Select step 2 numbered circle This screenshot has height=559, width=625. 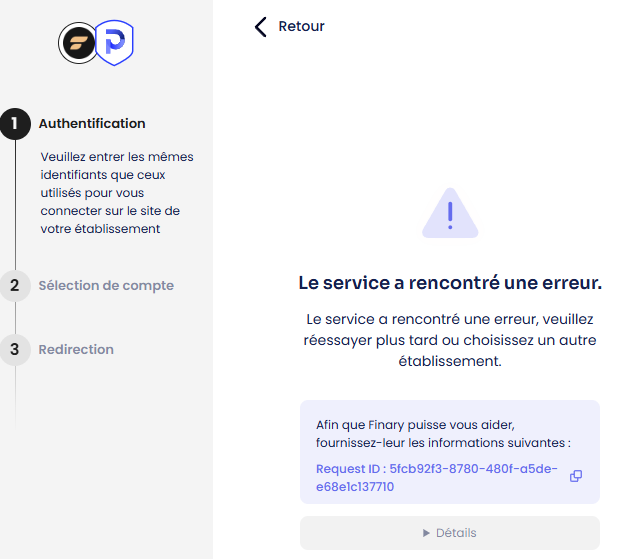(15, 285)
